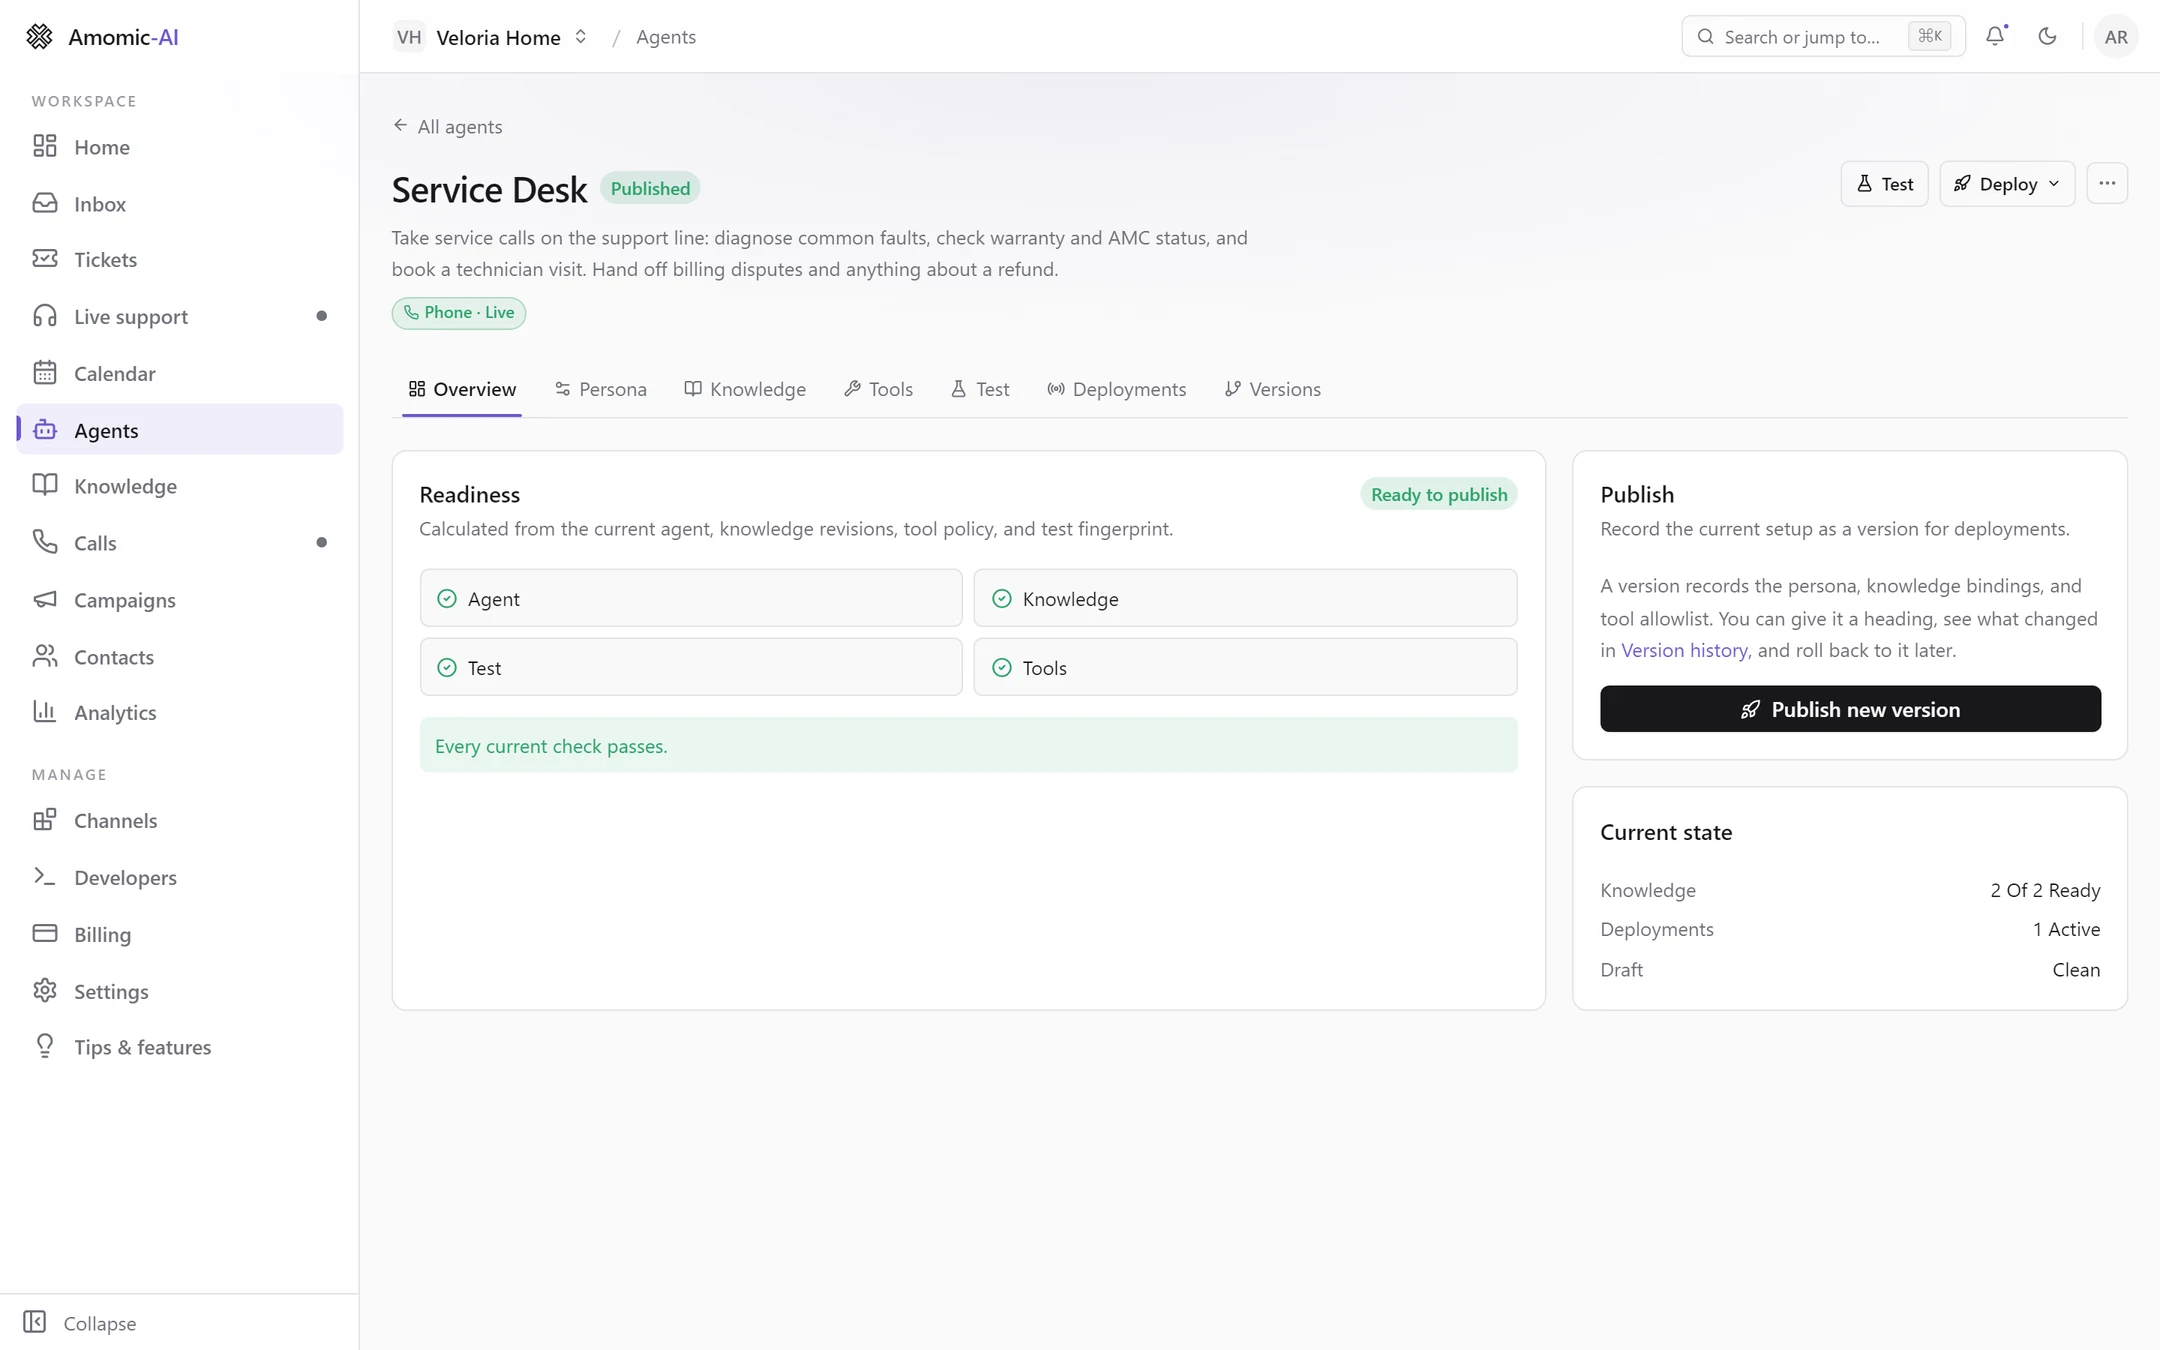2160x1350 pixels.
Task: Switch to the Overview tab
Action: [462, 389]
